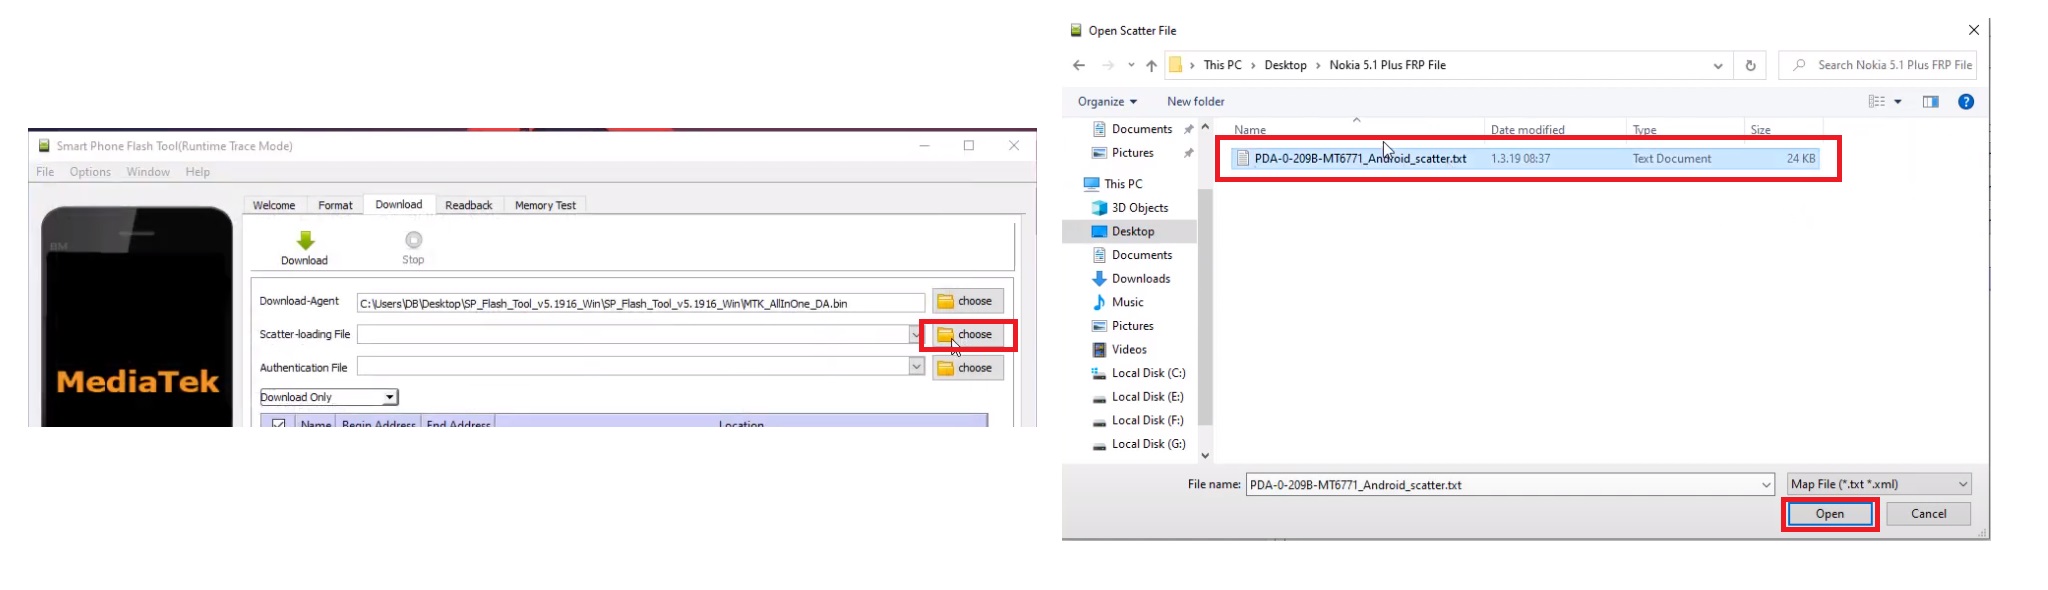
Task: Click the Stop icon in Flash Tool
Action: point(413,240)
